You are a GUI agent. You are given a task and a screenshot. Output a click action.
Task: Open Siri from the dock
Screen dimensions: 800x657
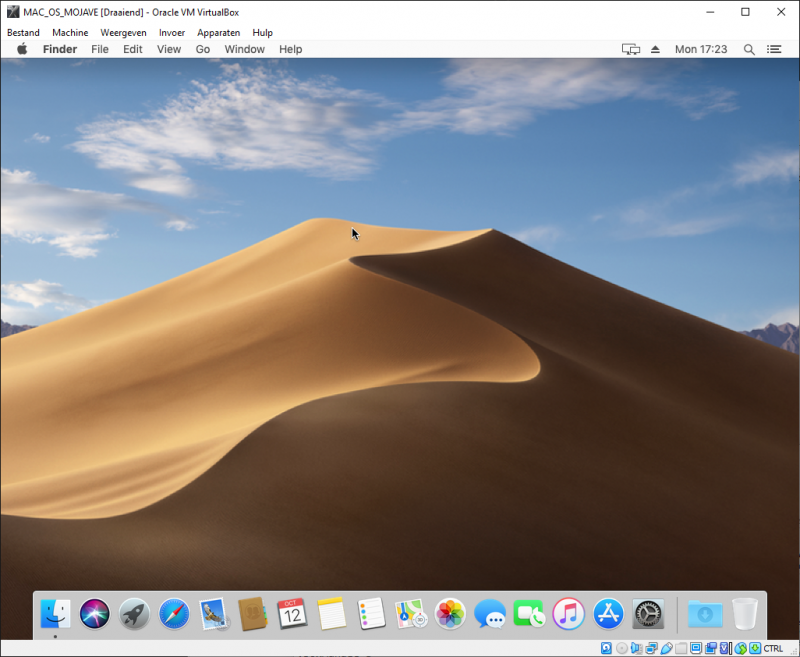click(95, 613)
